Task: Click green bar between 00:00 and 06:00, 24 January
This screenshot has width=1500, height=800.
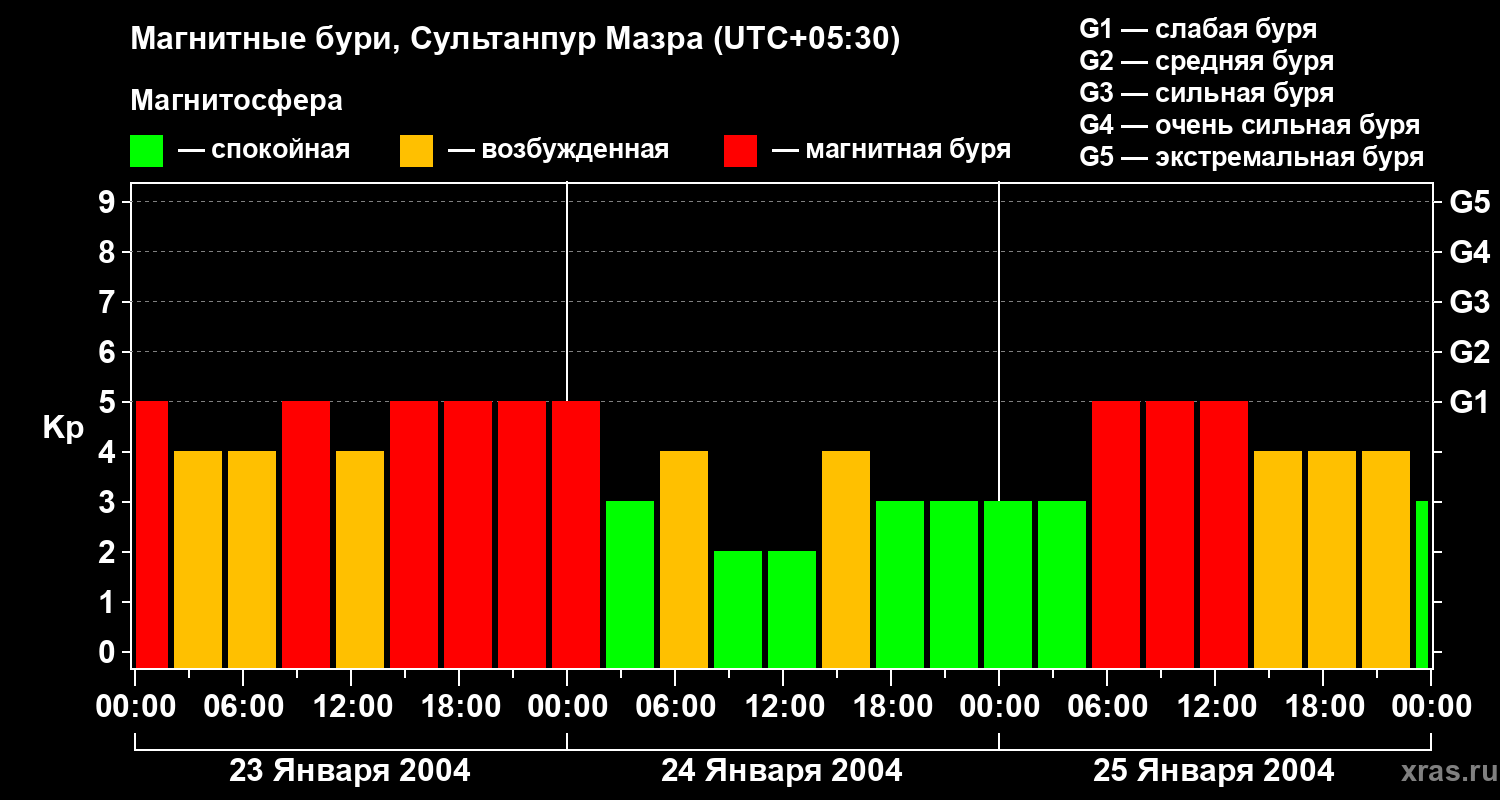Action: click(x=630, y=584)
